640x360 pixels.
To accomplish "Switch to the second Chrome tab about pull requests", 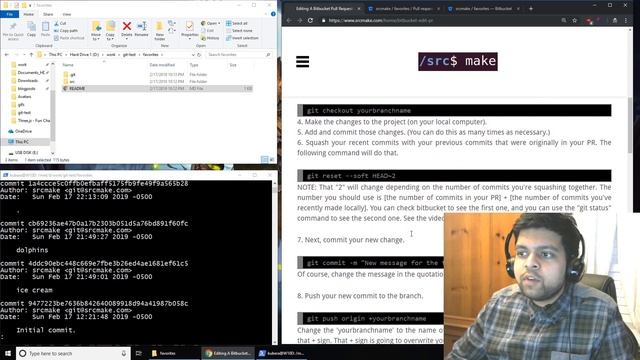I will click(x=403, y=8).
